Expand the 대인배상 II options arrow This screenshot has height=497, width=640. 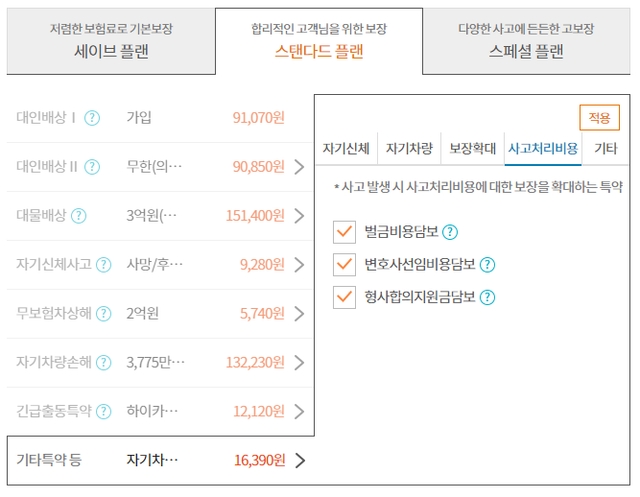tap(299, 167)
